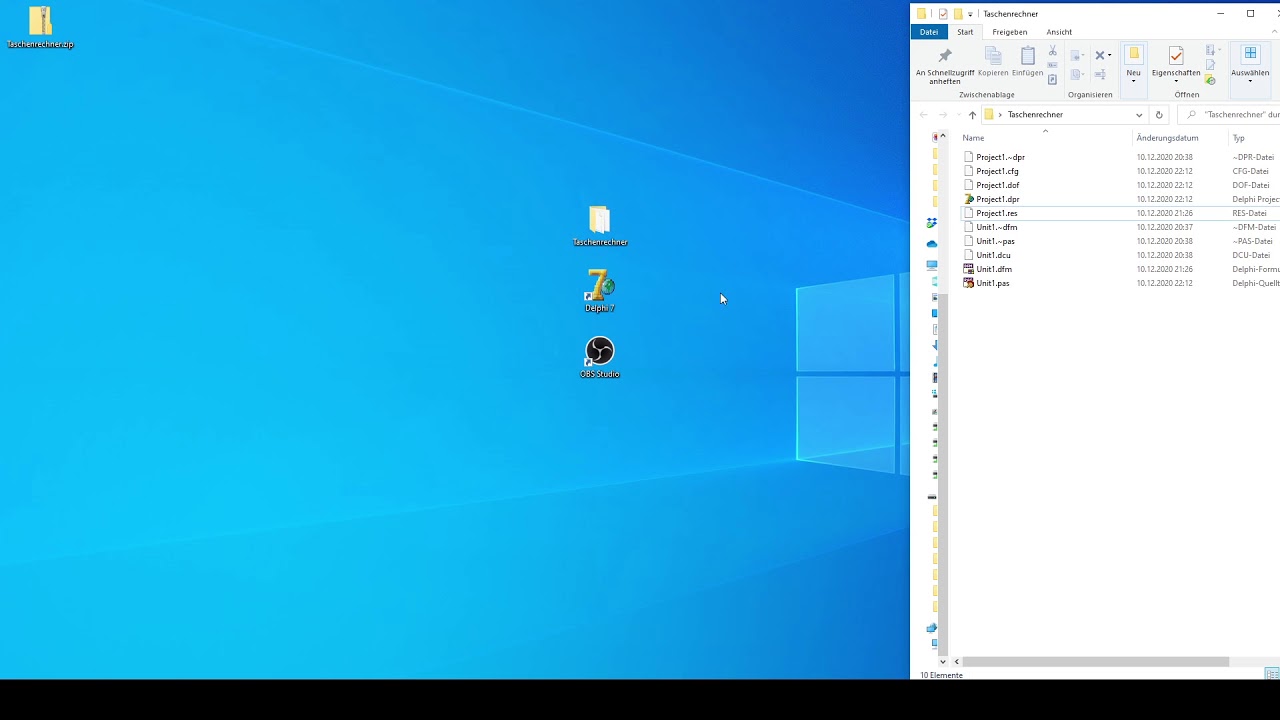Click the Einfügen clipboard button

pos(1028,62)
